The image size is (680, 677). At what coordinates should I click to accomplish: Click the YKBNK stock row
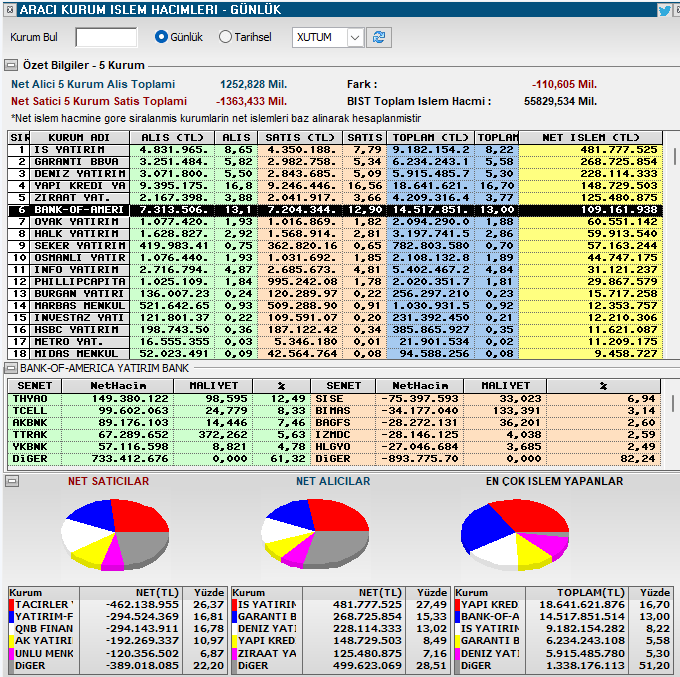[x=159, y=447]
